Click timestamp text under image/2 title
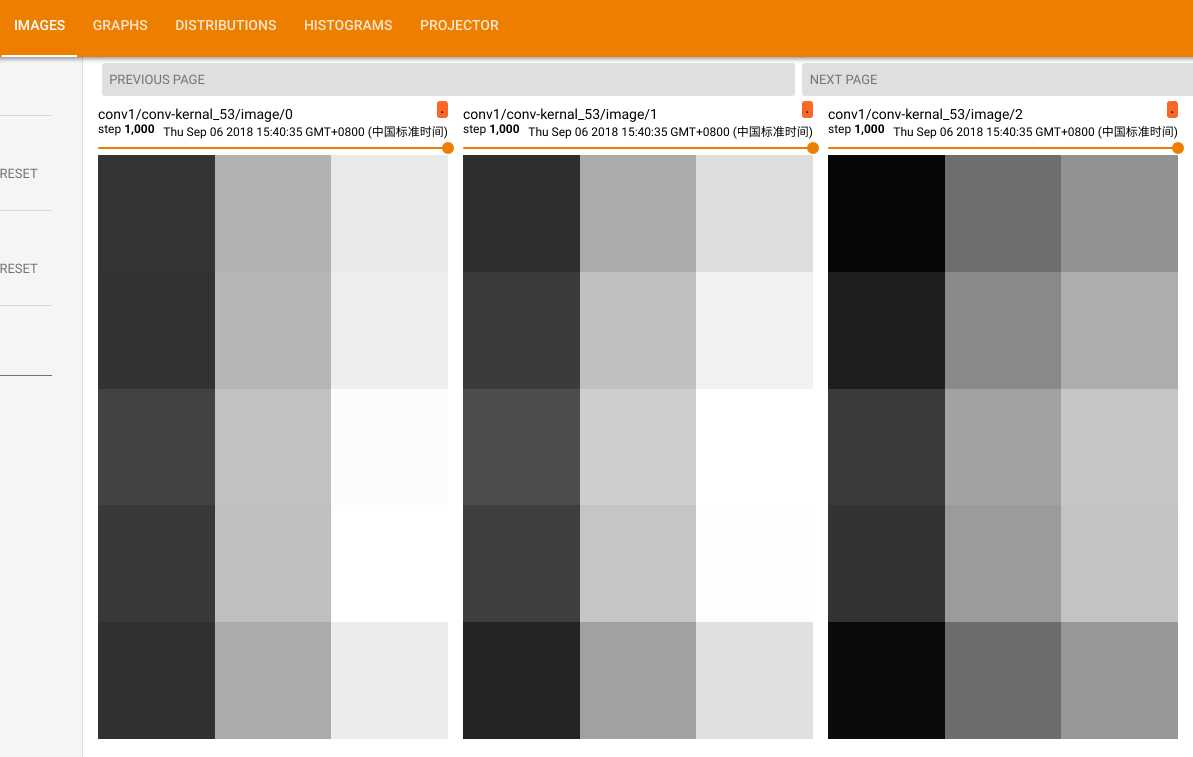This screenshot has height=757, width=1193. point(1036,132)
